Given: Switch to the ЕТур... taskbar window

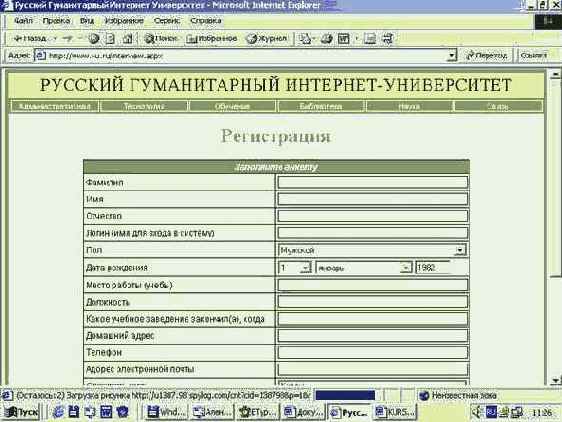Looking at the screenshot, I should pos(258,412).
